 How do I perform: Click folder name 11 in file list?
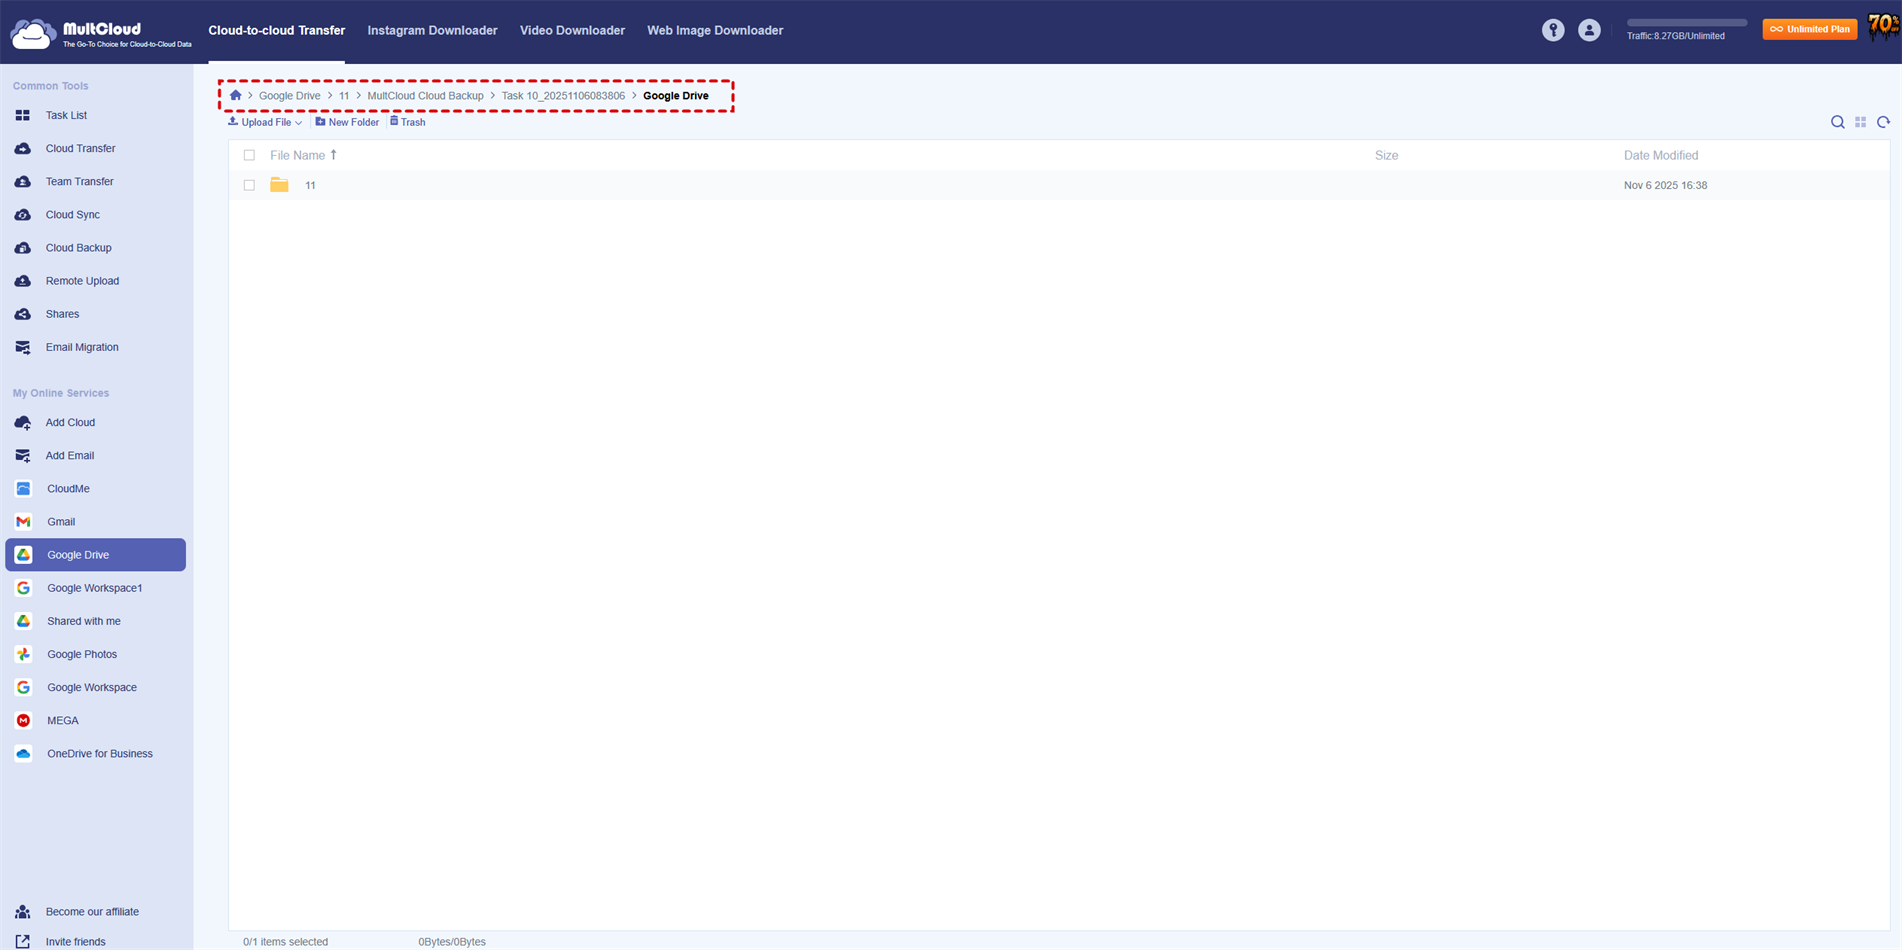click(x=310, y=185)
